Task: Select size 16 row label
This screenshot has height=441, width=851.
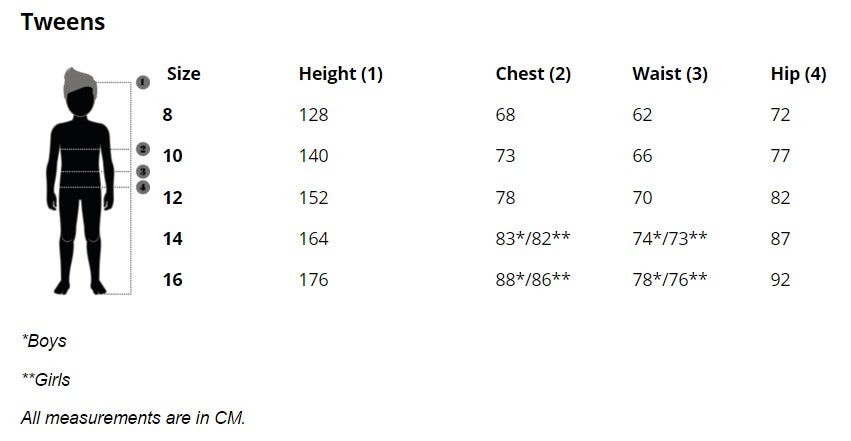Action: point(172,280)
